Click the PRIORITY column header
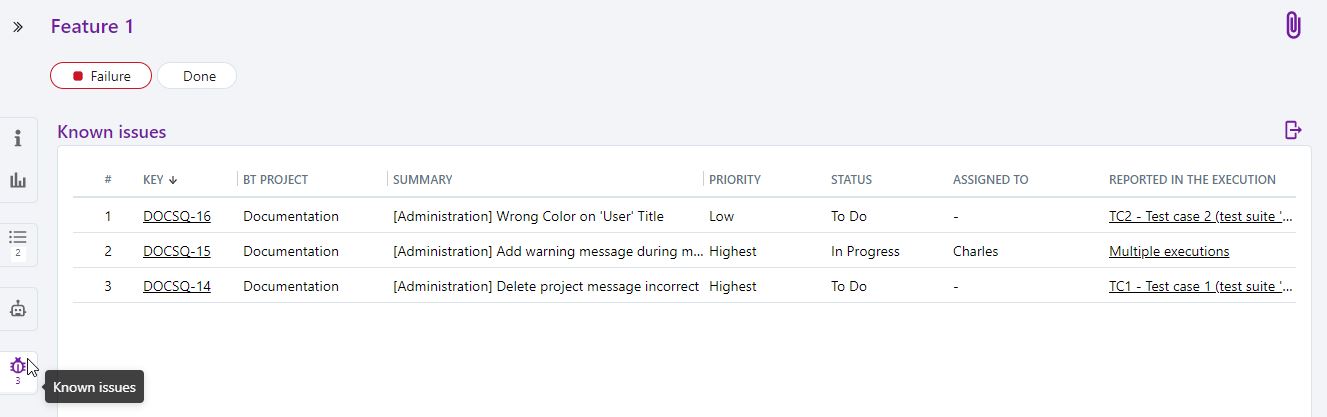Viewport: 1327px width, 417px height. coord(734,180)
